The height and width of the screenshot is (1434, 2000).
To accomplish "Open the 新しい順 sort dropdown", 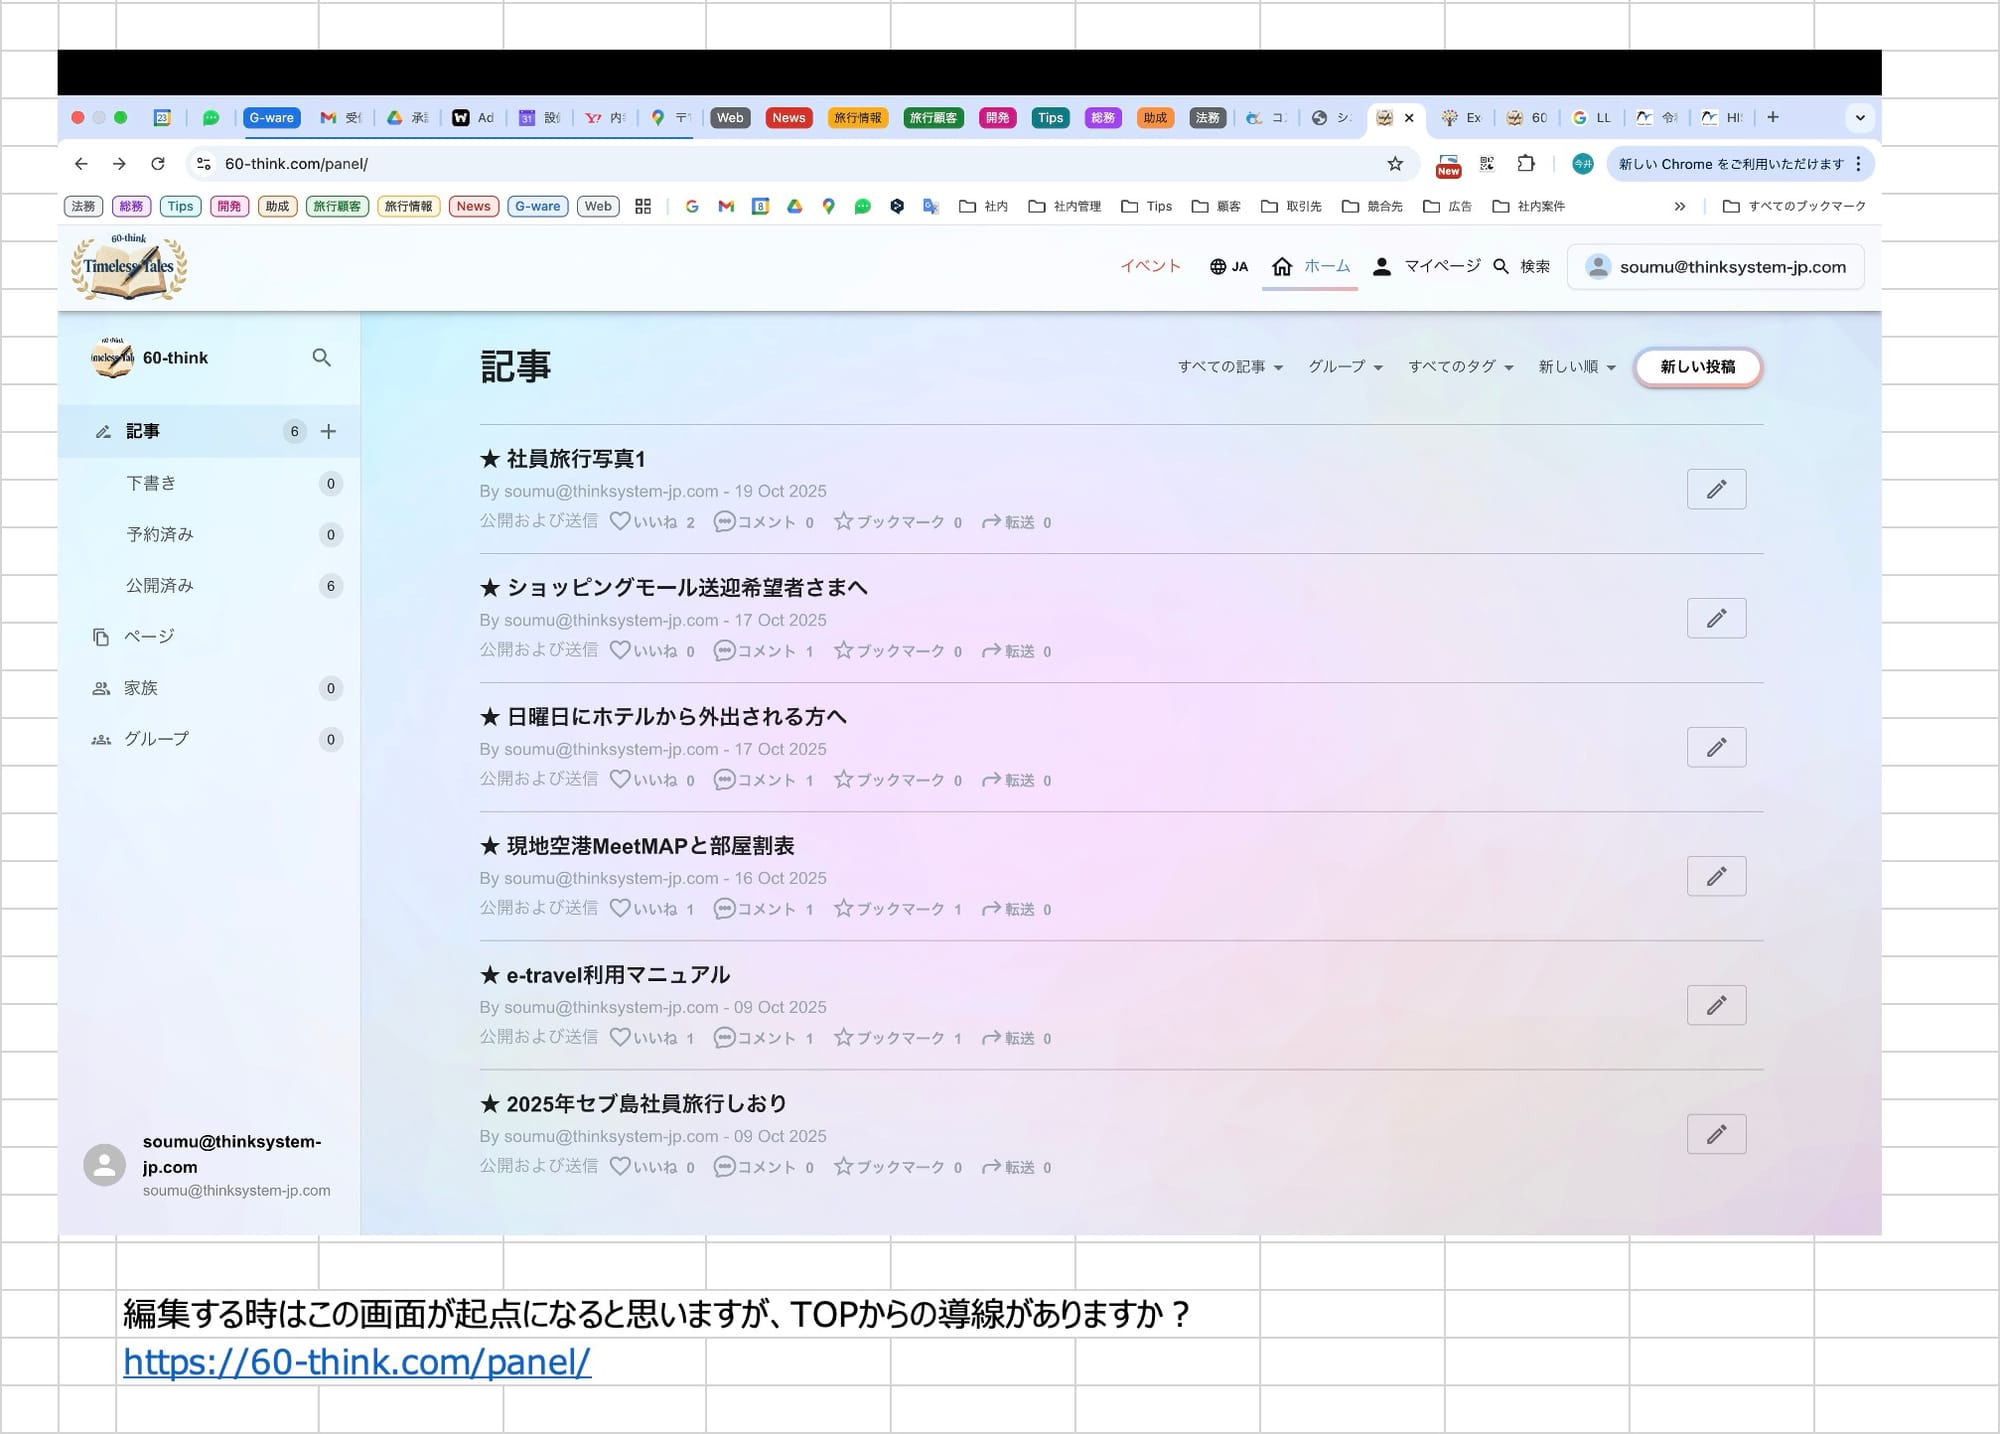I will (1577, 367).
